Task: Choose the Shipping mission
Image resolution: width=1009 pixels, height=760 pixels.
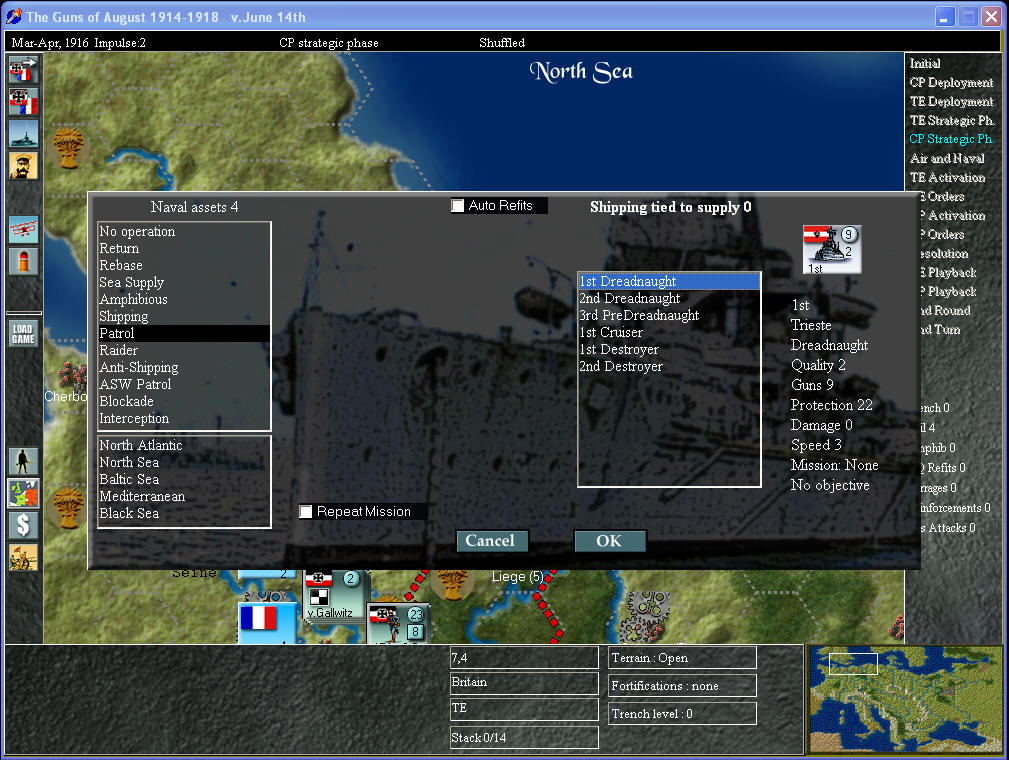Action: (184, 317)
